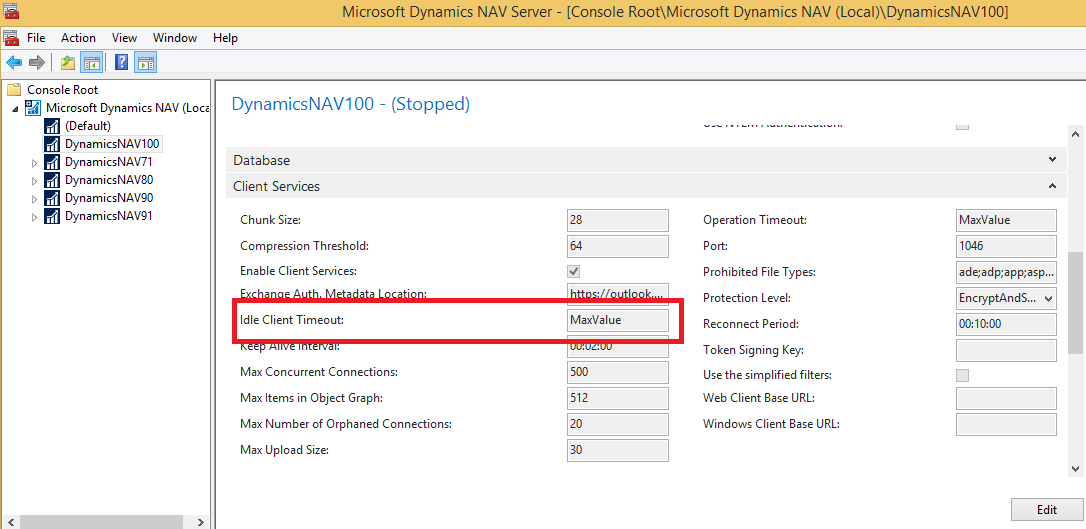Go back with the blue left arrow

(14, 62)
